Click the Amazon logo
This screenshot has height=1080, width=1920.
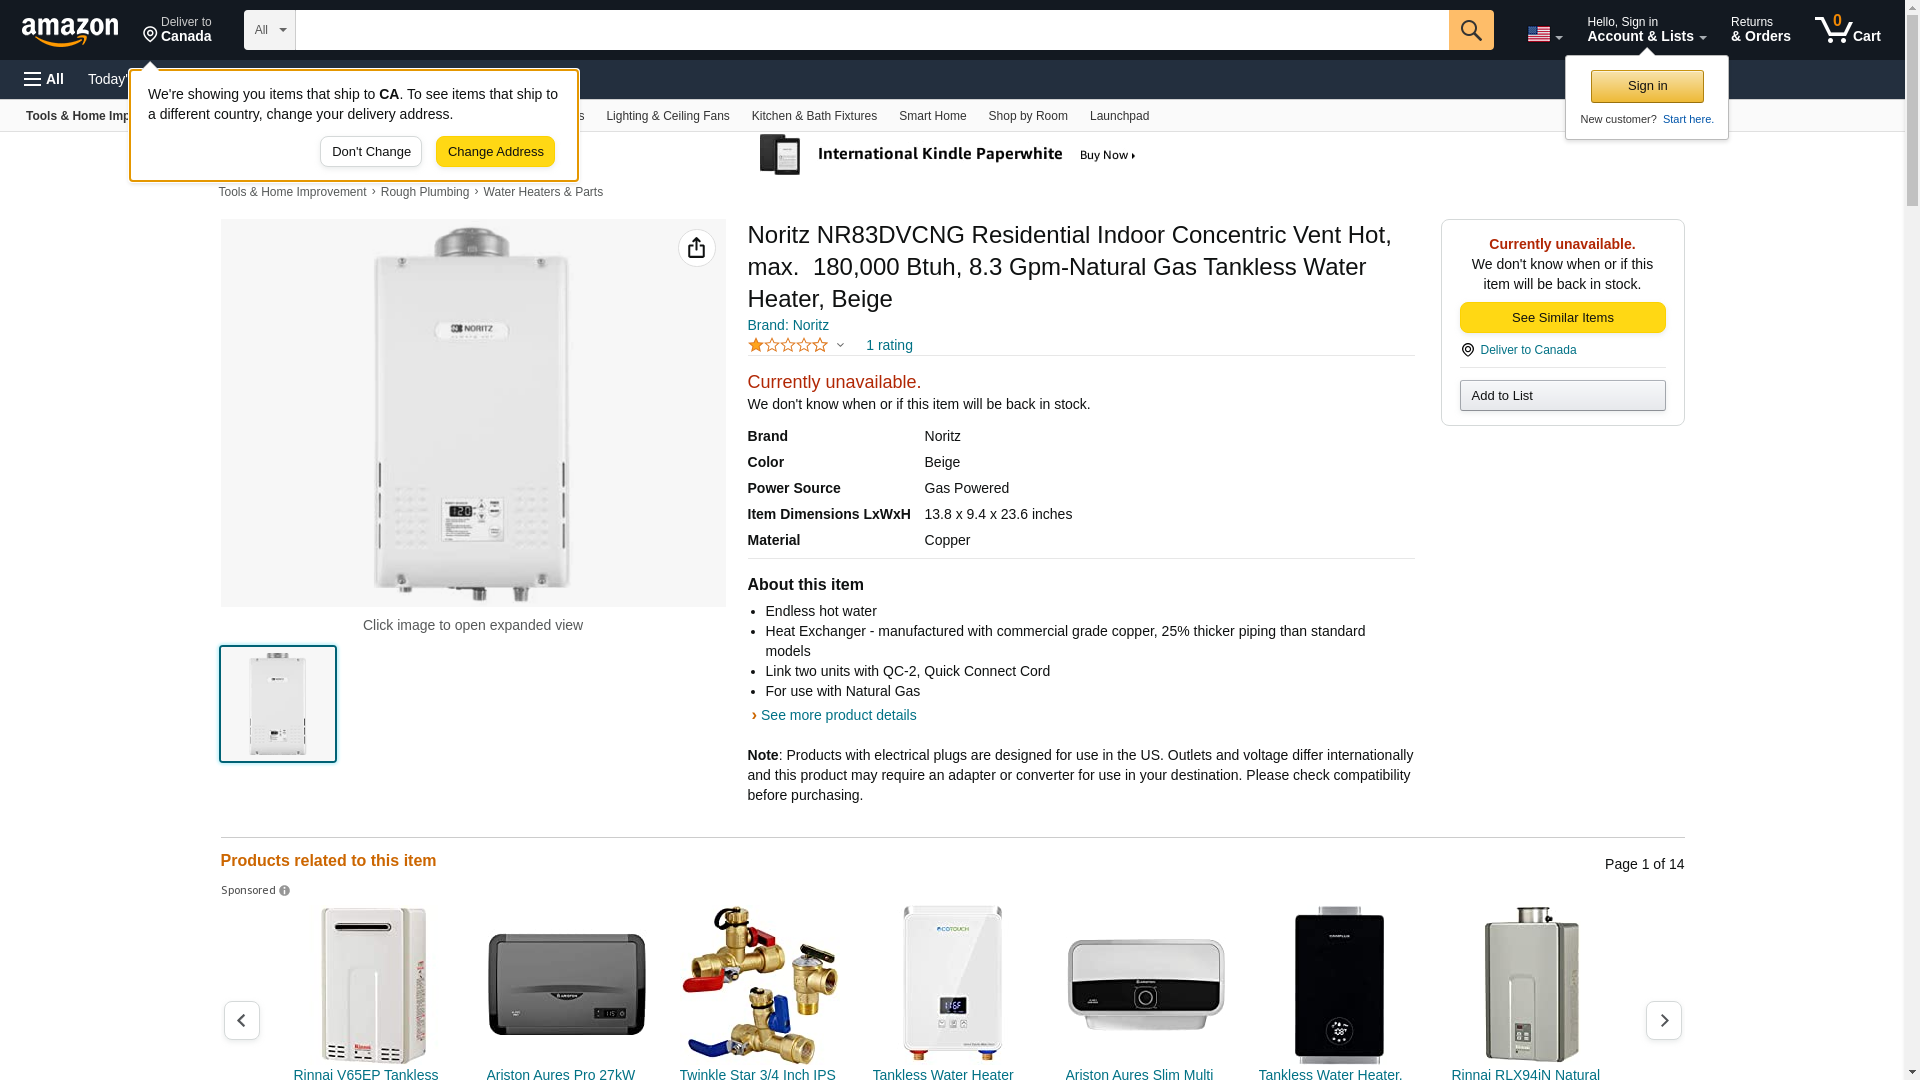coord(70,31)
